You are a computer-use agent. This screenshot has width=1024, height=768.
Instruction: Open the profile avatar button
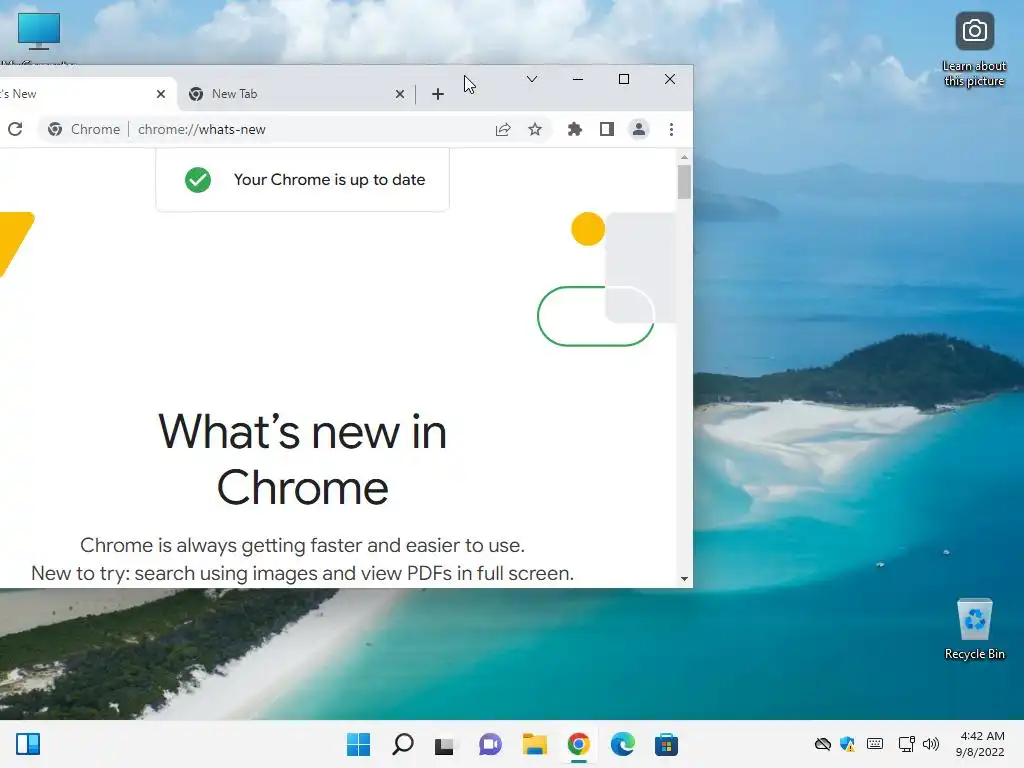point(639,129)
